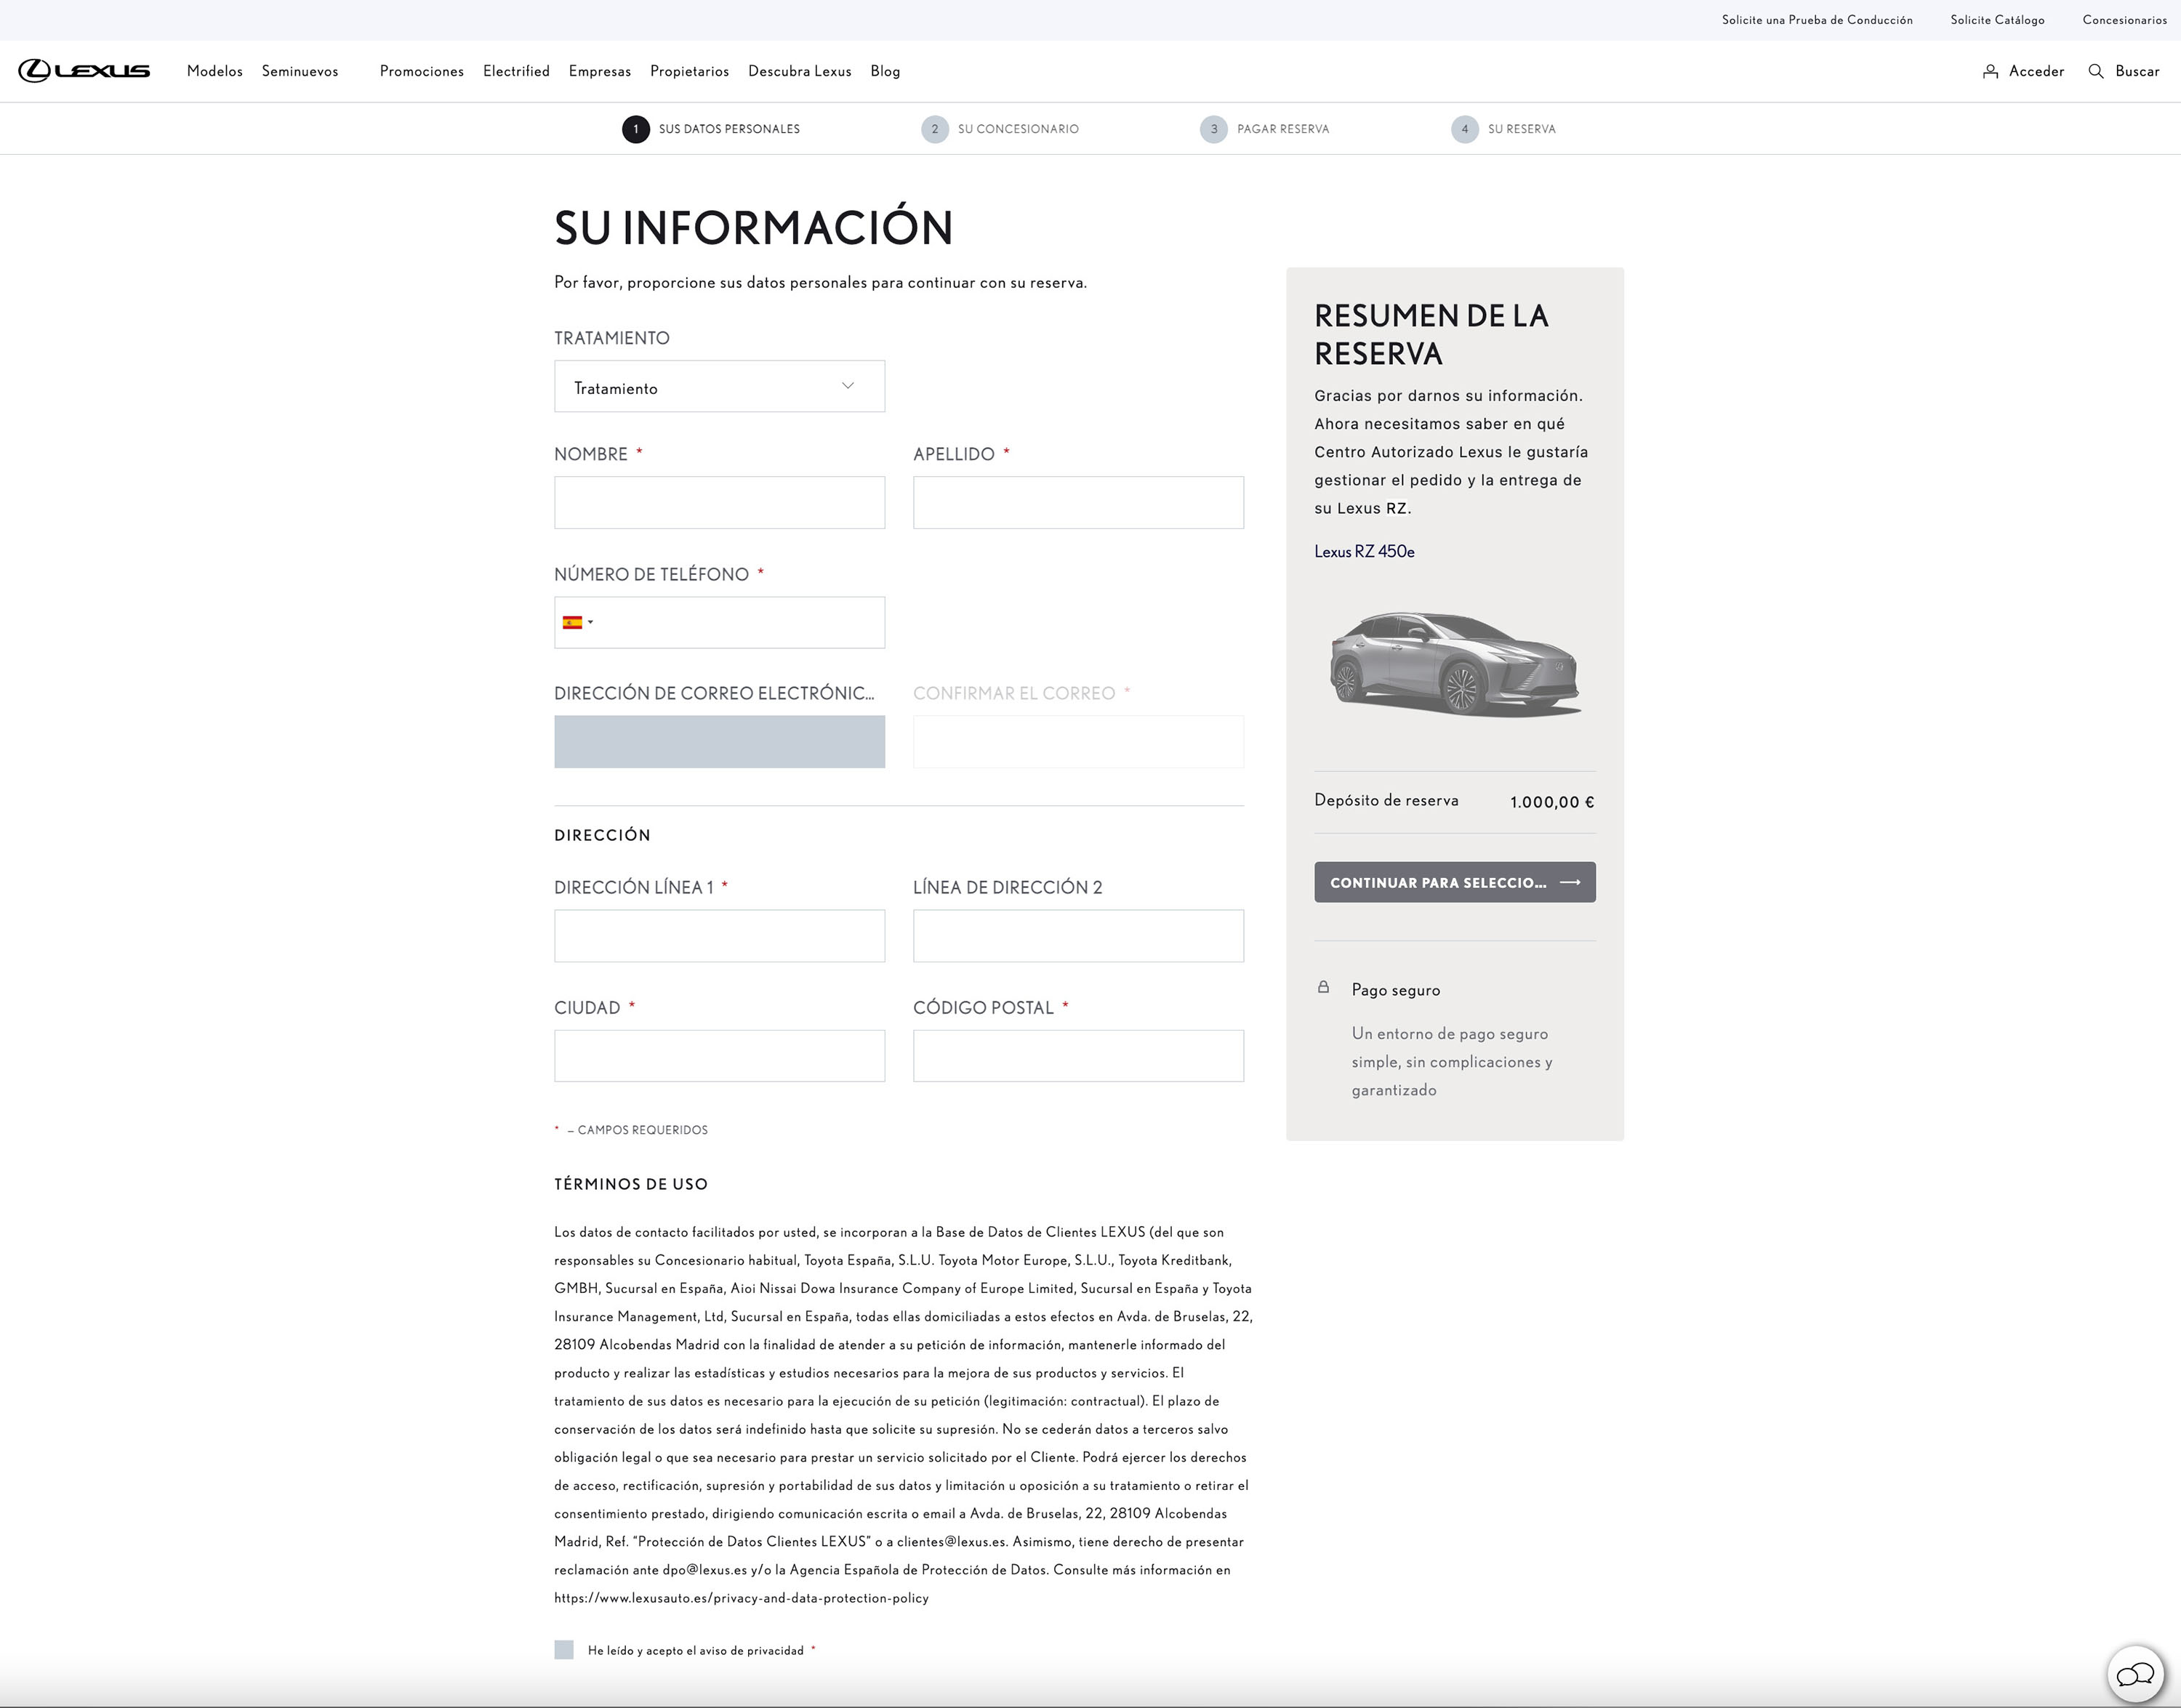Click Continuar para seleccionar button
This screenshot has height=1708, width=2181.
pyautogui.click(x=1454, y=882)
